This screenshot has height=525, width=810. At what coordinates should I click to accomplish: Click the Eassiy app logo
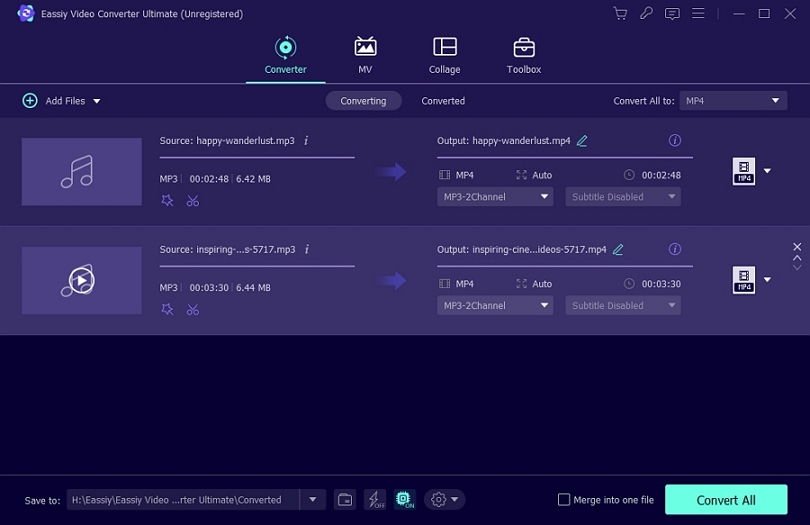(25, 13)
